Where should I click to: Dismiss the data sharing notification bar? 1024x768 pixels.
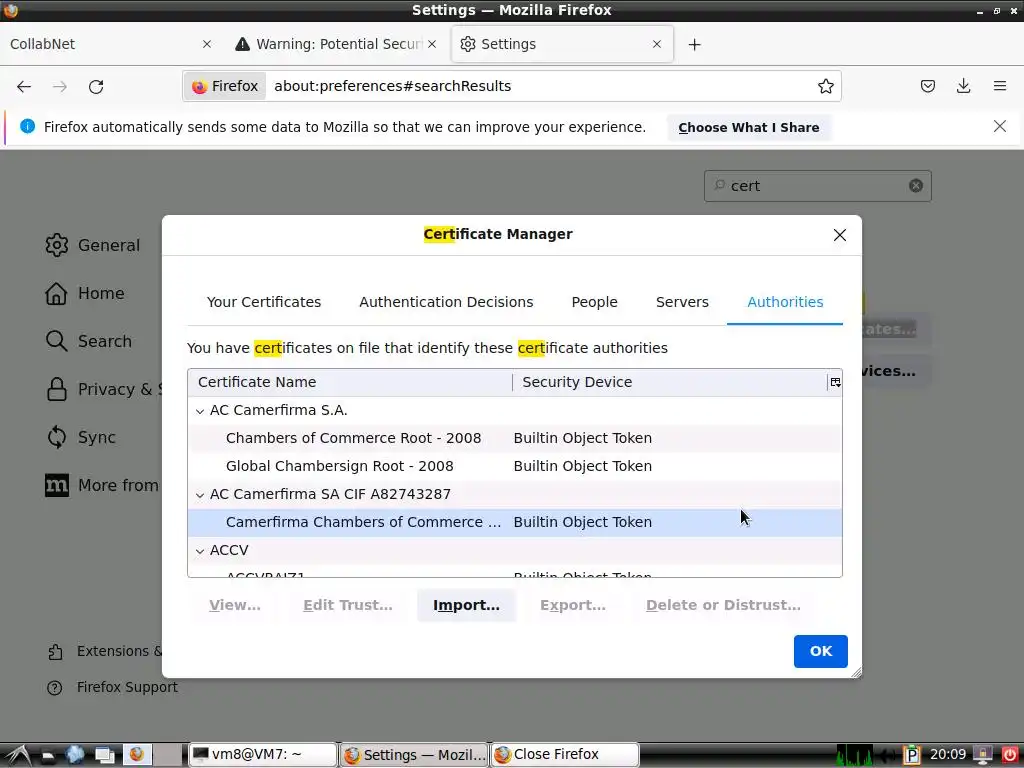pyautogui.click(x=999, y=126)
